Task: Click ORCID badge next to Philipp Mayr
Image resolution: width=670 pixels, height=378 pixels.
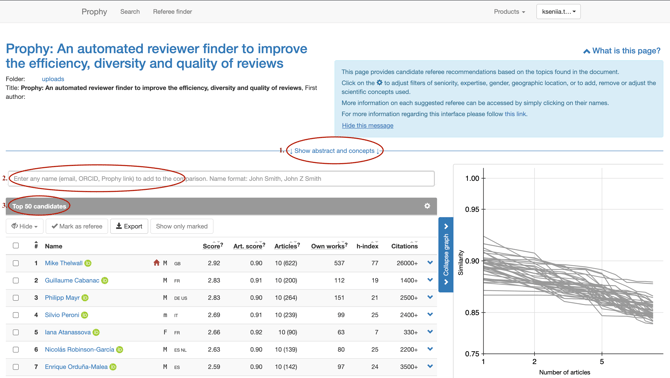Action: (85, 298)
